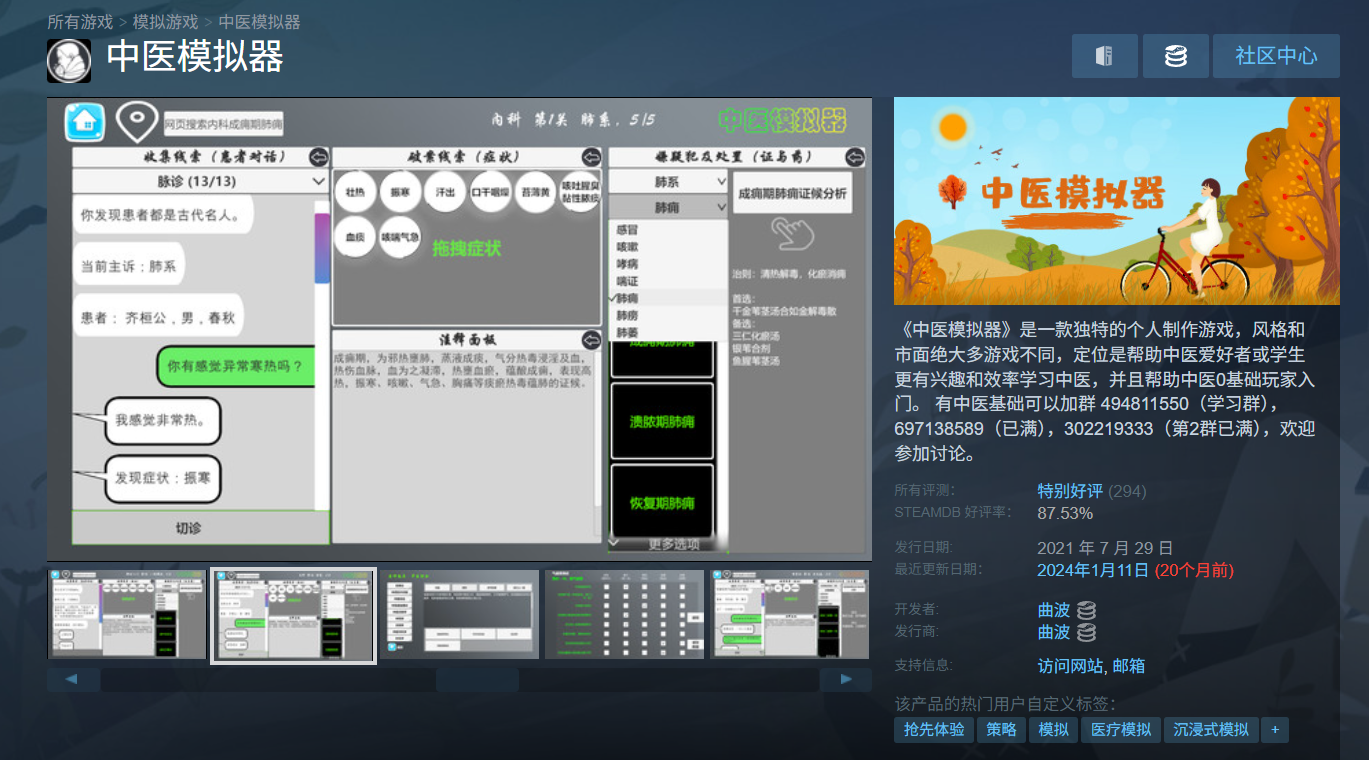Click the thumbnail strip horizontal scrollbar handle
This screenshot has height=760, width=1369.
pyautogui.click(x=477, y=680)
